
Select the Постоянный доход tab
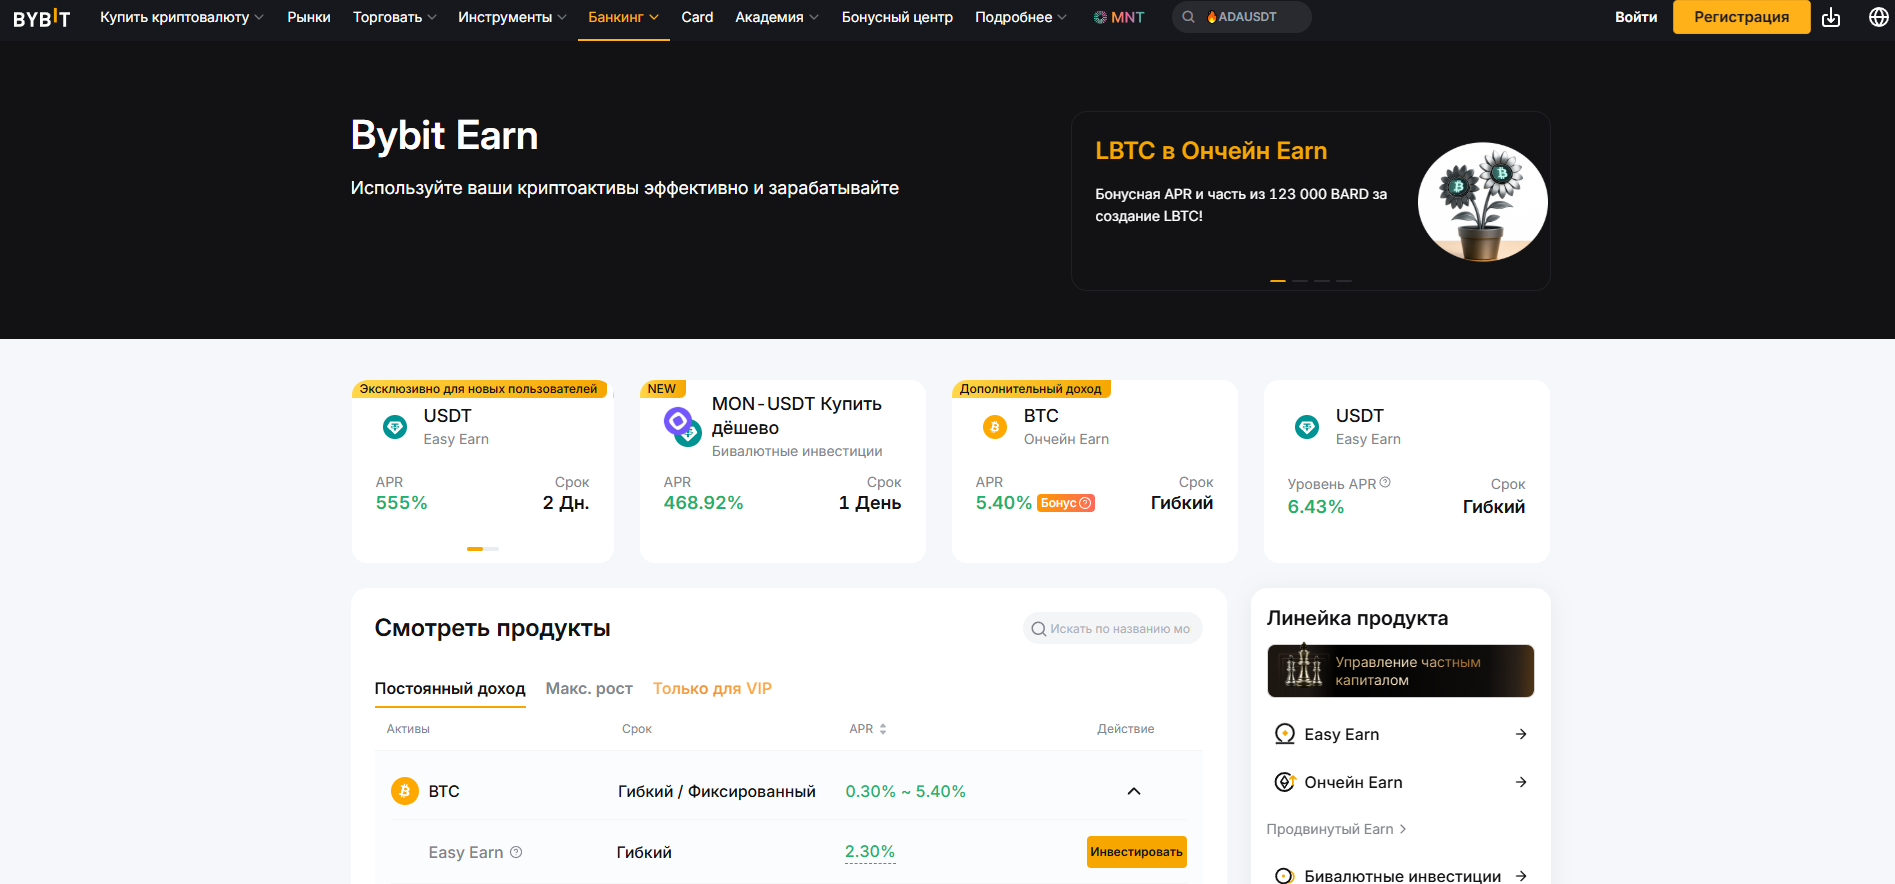click(450, 688)
